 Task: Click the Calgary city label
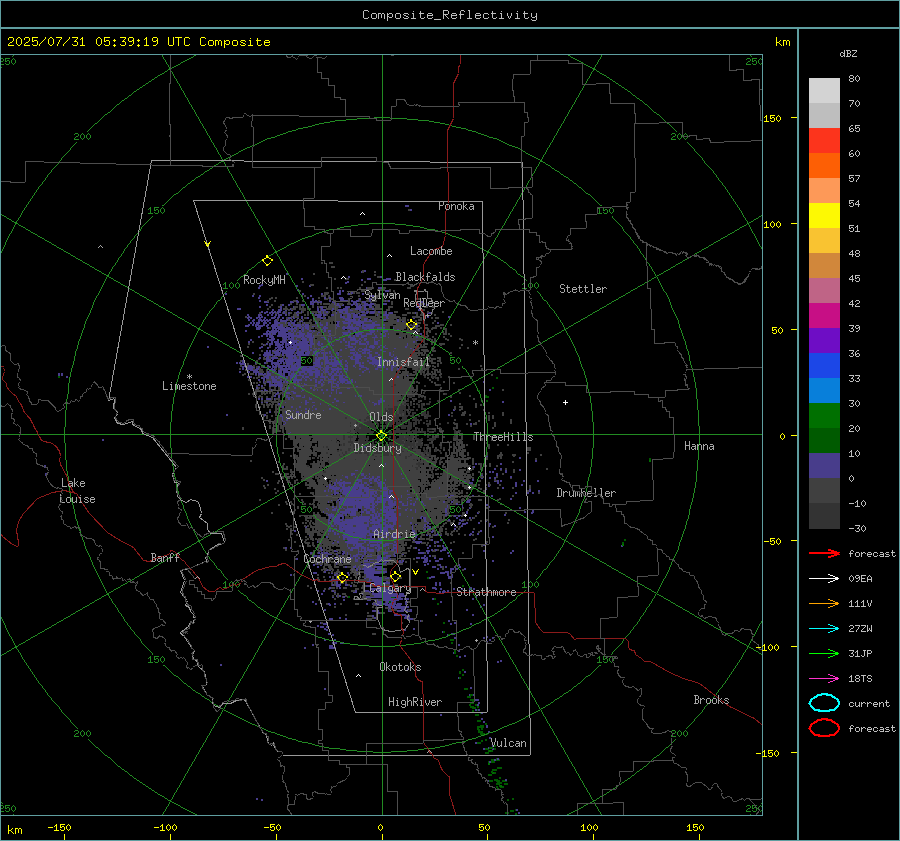(390, 588)
